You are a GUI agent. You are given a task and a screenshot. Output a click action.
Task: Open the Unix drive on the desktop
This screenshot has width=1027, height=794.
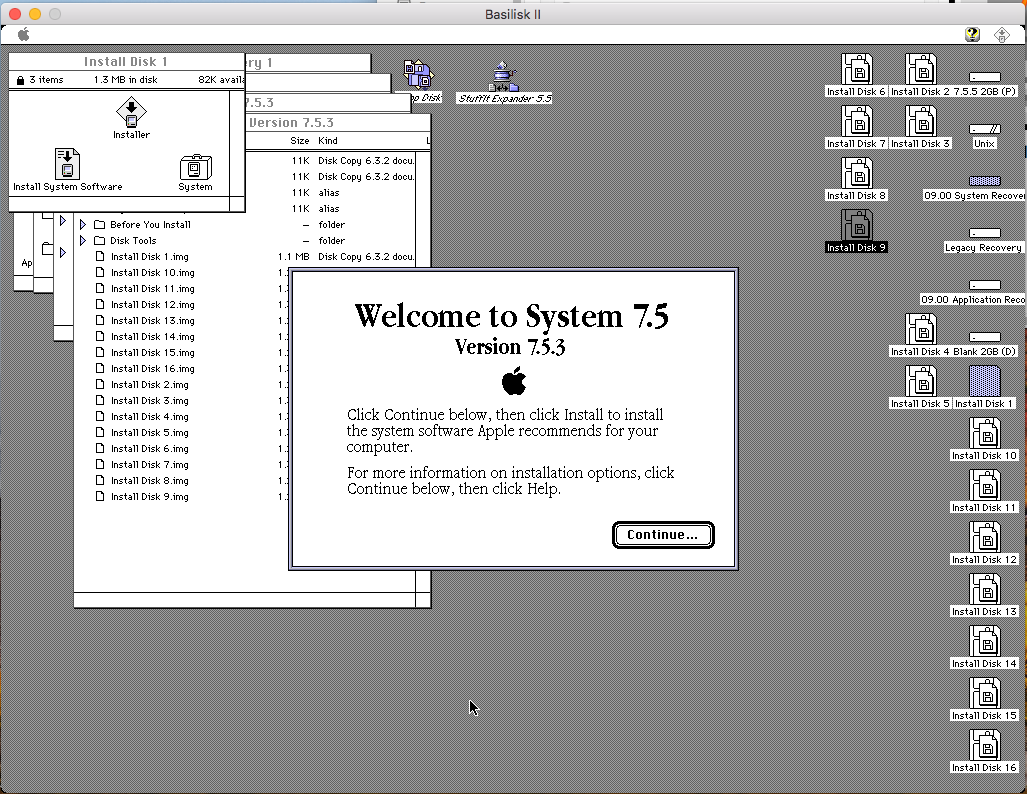pos(983,128)
